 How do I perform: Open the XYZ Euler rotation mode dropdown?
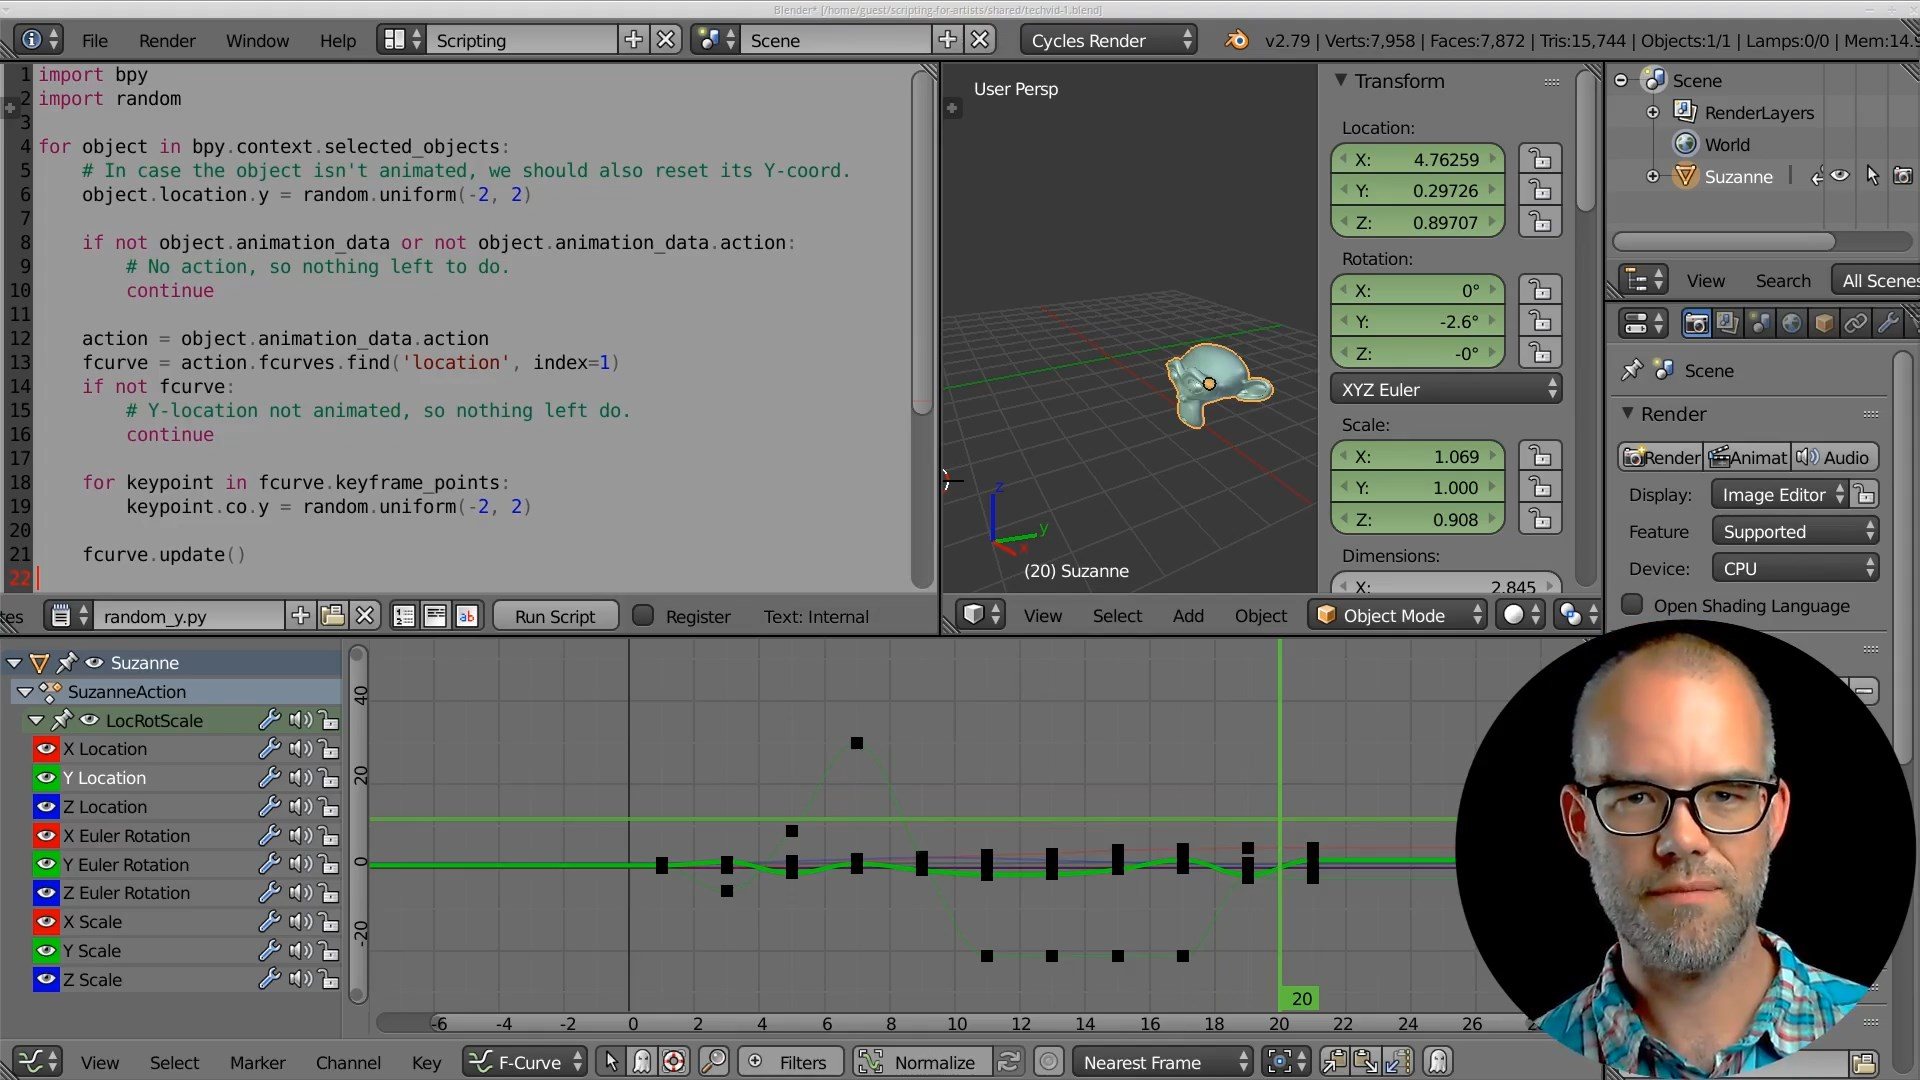click(1446, 389)
